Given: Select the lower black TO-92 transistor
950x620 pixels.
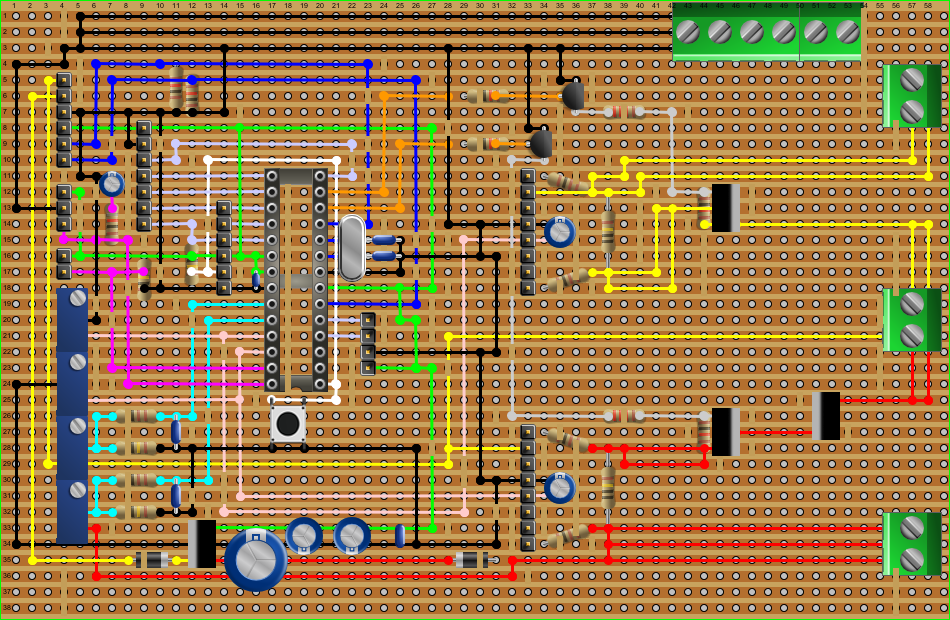Looking at the screenshot, I should coord(541,144).
